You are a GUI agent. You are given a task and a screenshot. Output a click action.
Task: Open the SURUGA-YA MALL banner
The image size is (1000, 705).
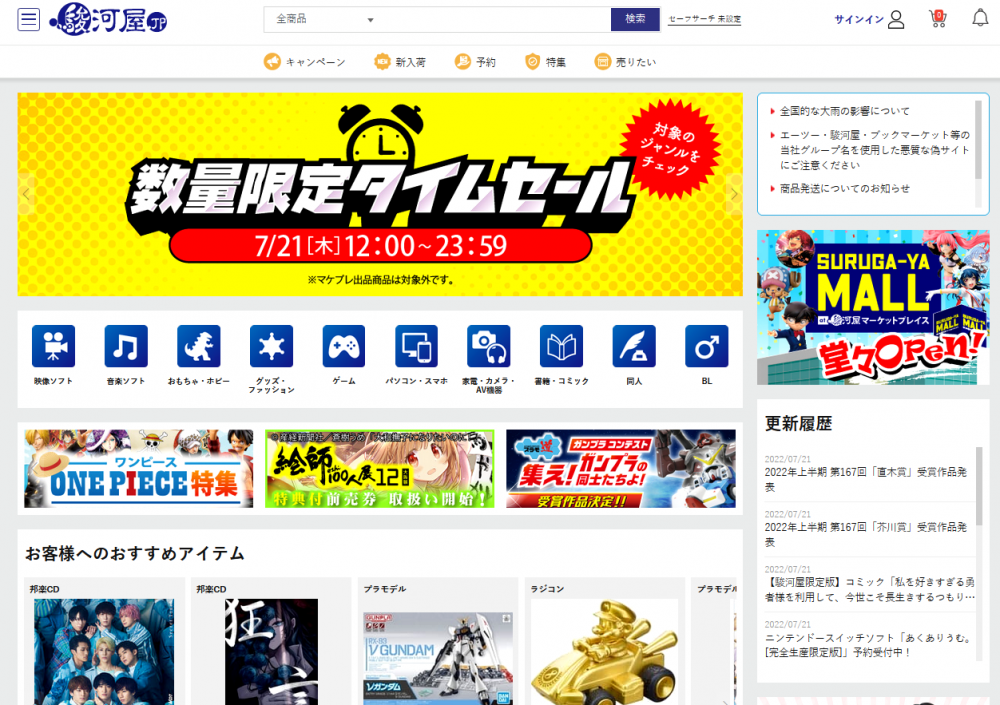(x=873, y=308)
